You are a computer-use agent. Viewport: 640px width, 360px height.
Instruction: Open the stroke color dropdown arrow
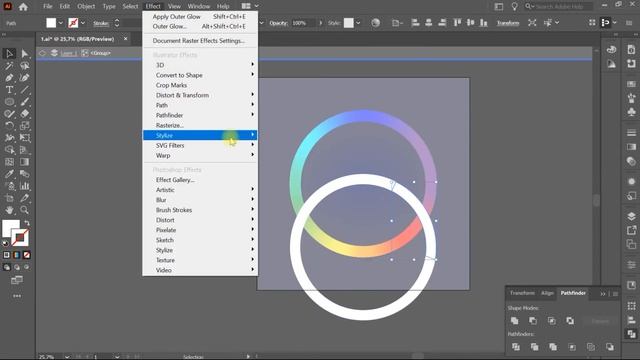(83, 23)
